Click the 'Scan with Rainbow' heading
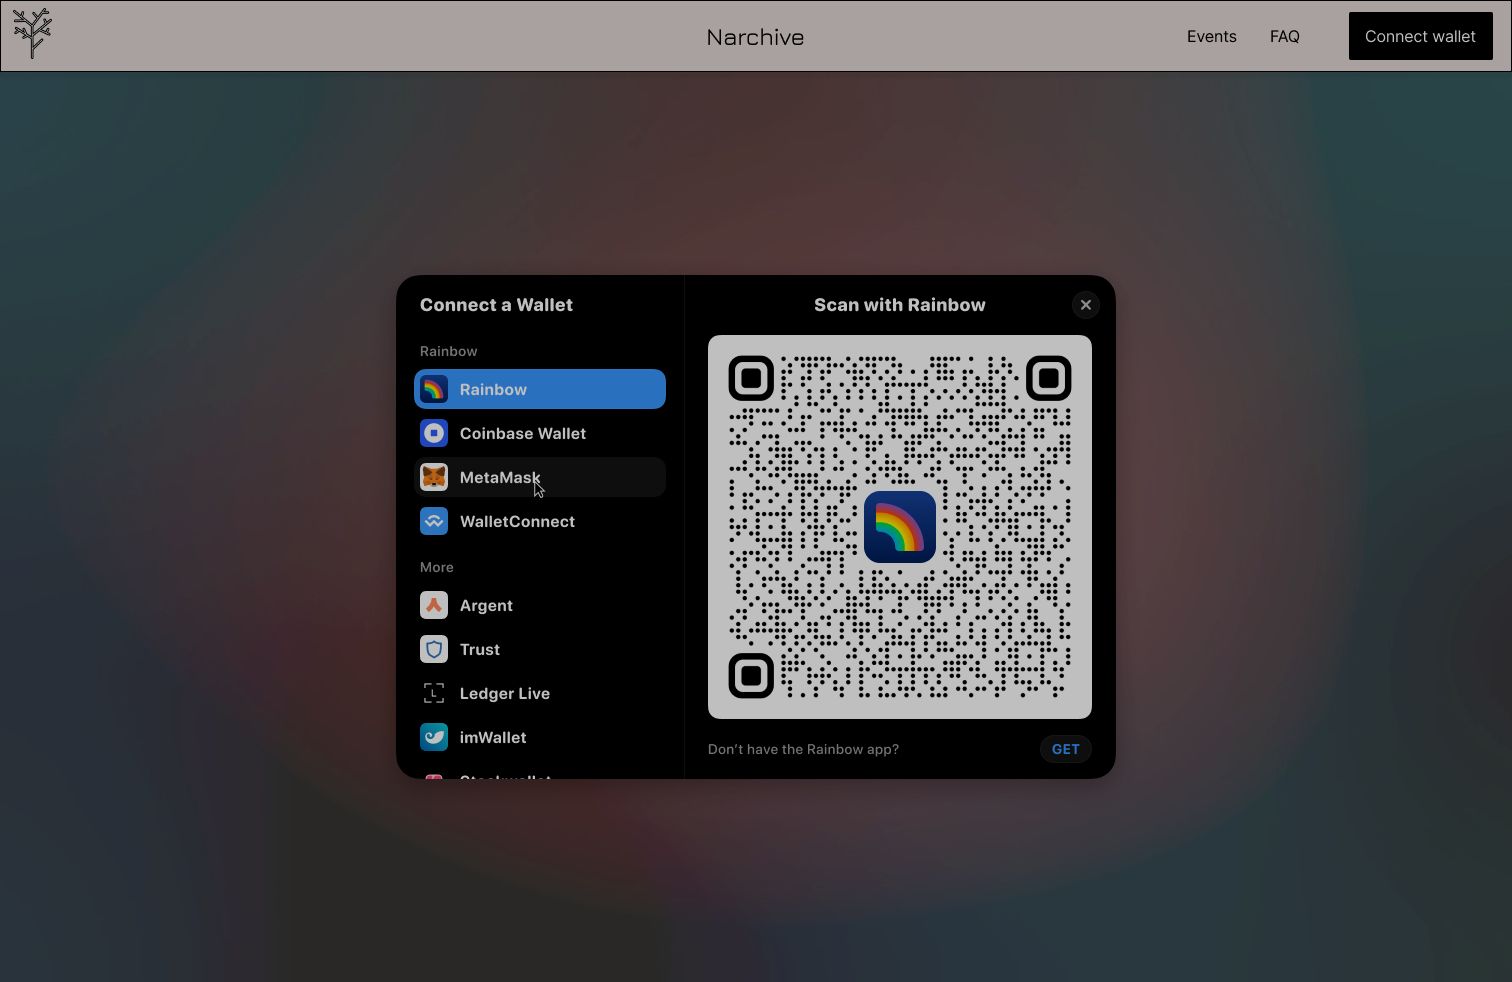 coord(900,305)
